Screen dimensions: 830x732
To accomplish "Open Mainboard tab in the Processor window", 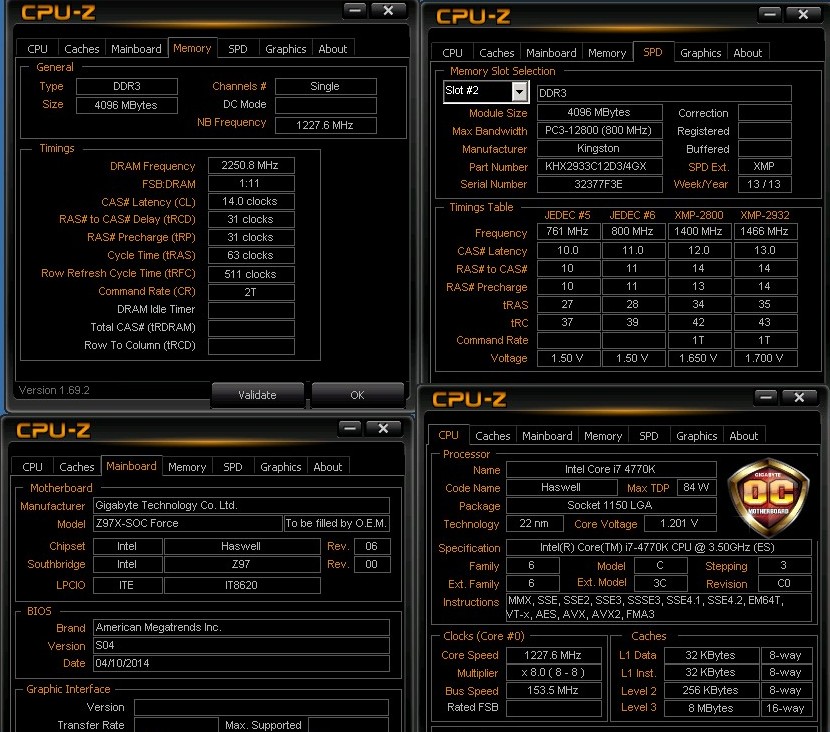I will point(547,436).
